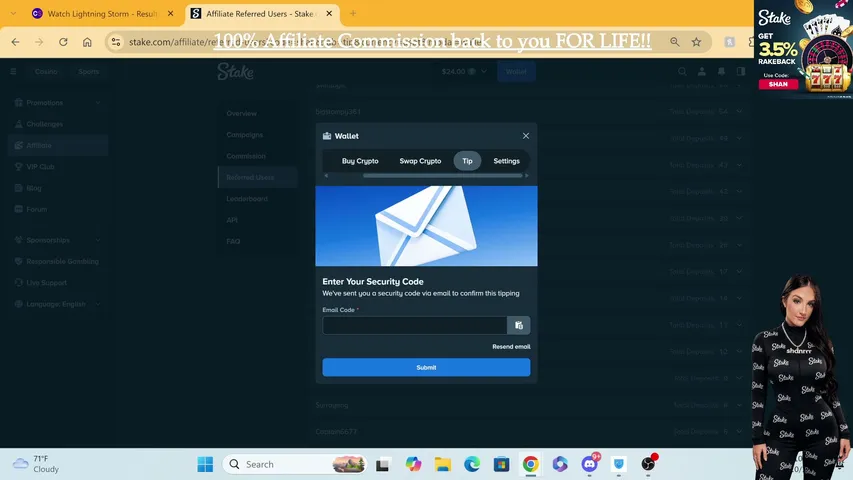Open Copilot from taskbar
The image size is (853, 480).
coord(413,464)
